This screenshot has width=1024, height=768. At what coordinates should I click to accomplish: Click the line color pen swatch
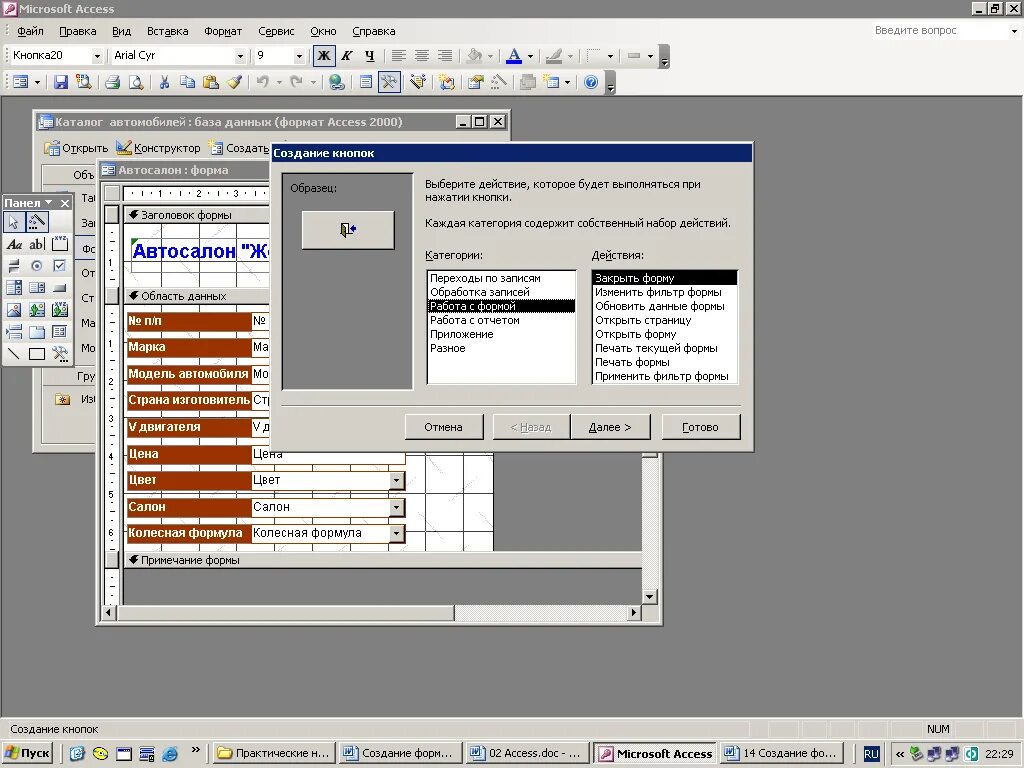[554, 56]
